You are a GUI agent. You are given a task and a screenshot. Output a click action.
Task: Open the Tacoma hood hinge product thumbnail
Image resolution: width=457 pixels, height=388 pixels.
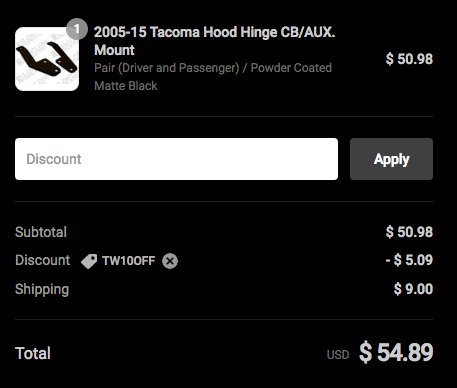coord(47,59)
